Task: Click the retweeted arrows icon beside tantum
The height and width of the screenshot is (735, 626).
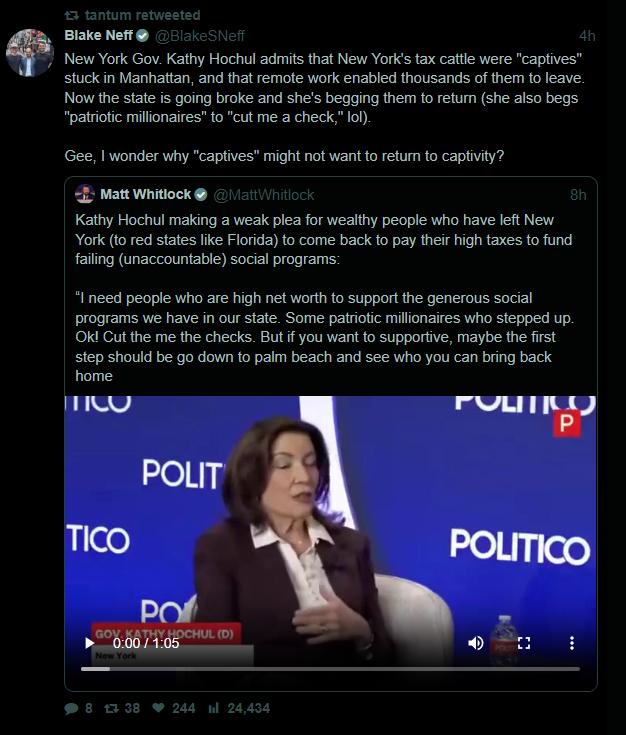Action: pyautogui.click(x=72, y=15)
